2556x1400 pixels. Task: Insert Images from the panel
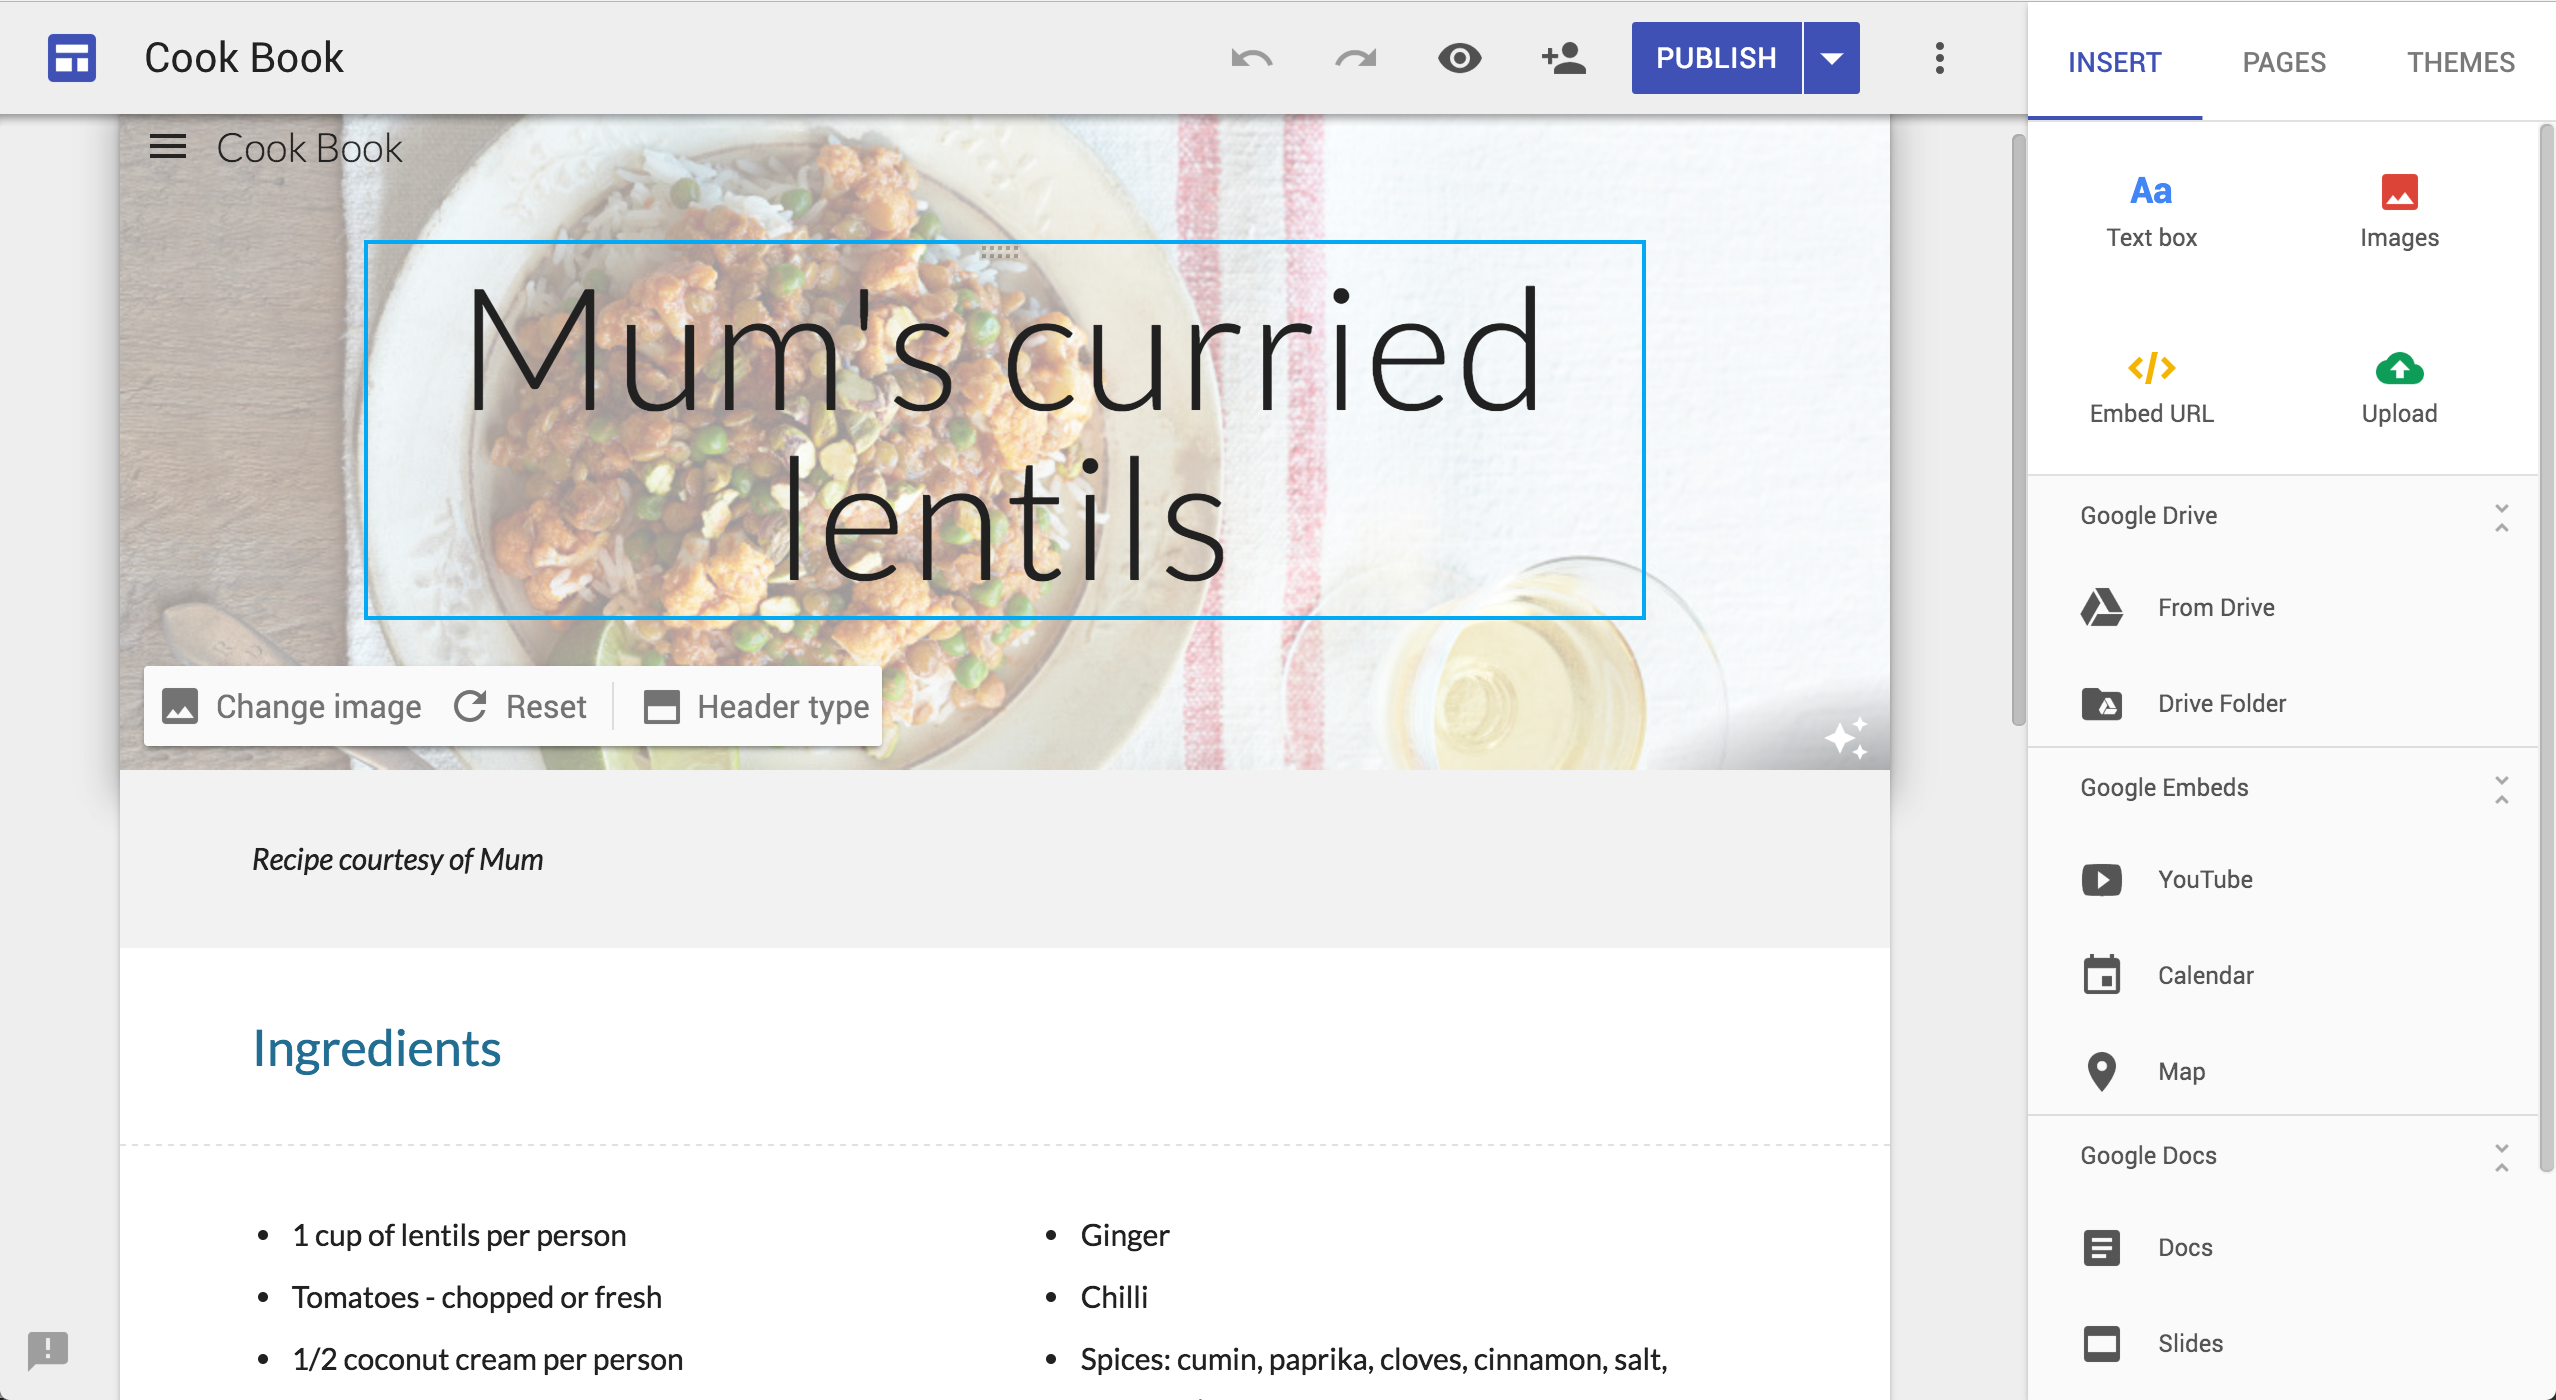2399,211
